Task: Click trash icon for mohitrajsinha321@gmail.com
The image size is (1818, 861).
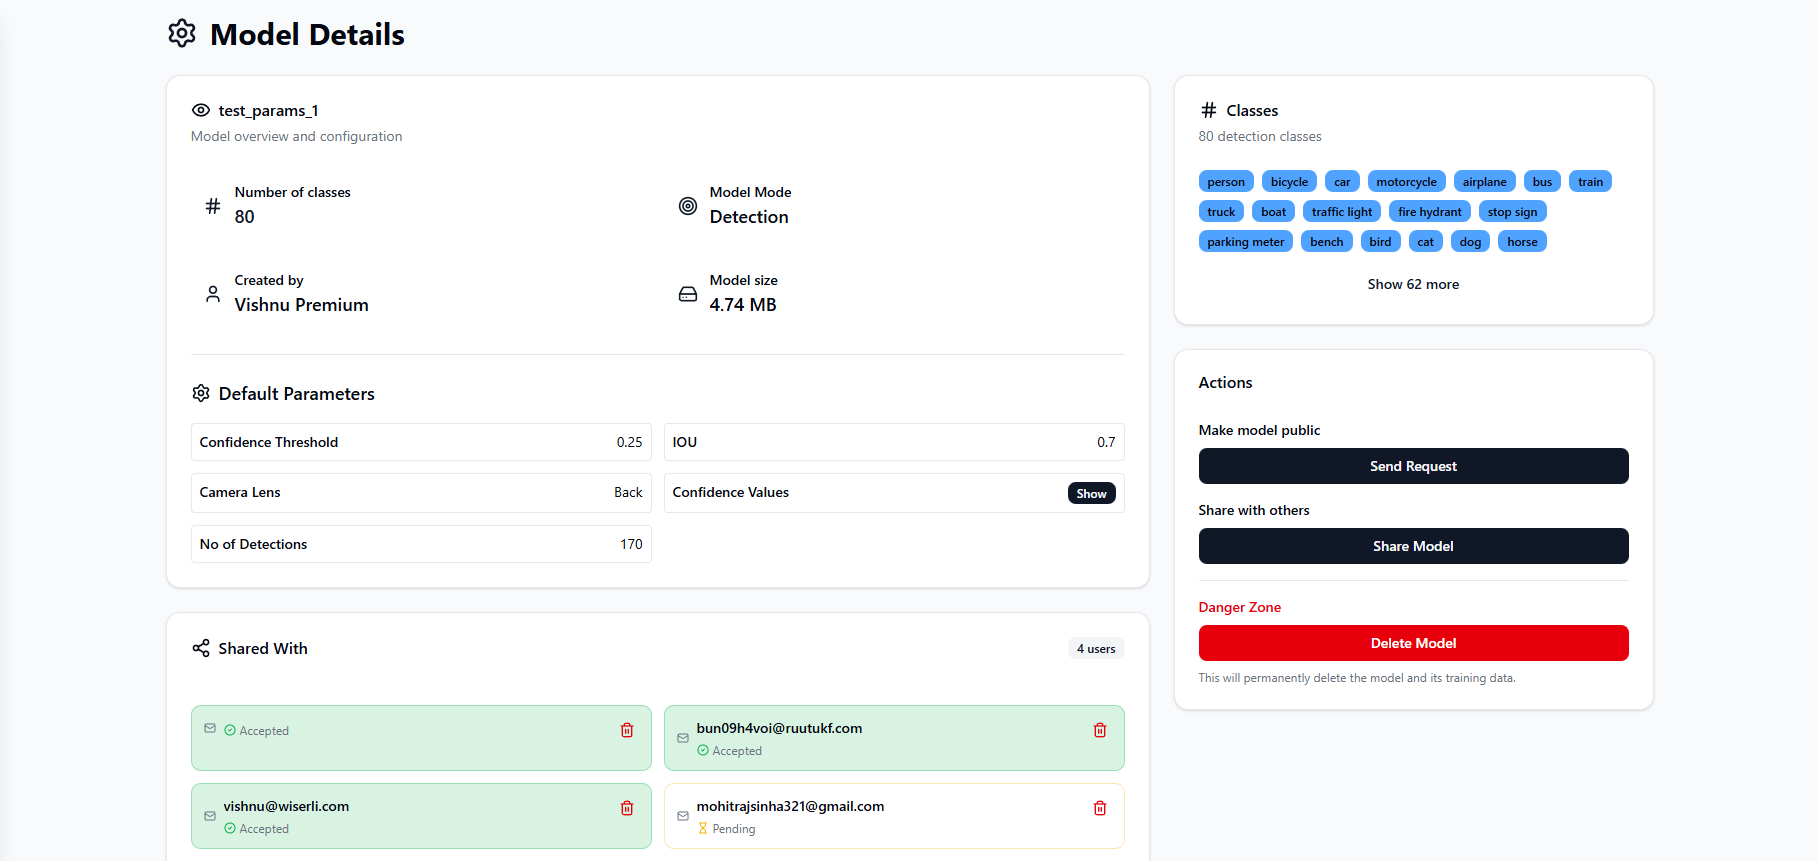Action: (x=1100, y=808)
